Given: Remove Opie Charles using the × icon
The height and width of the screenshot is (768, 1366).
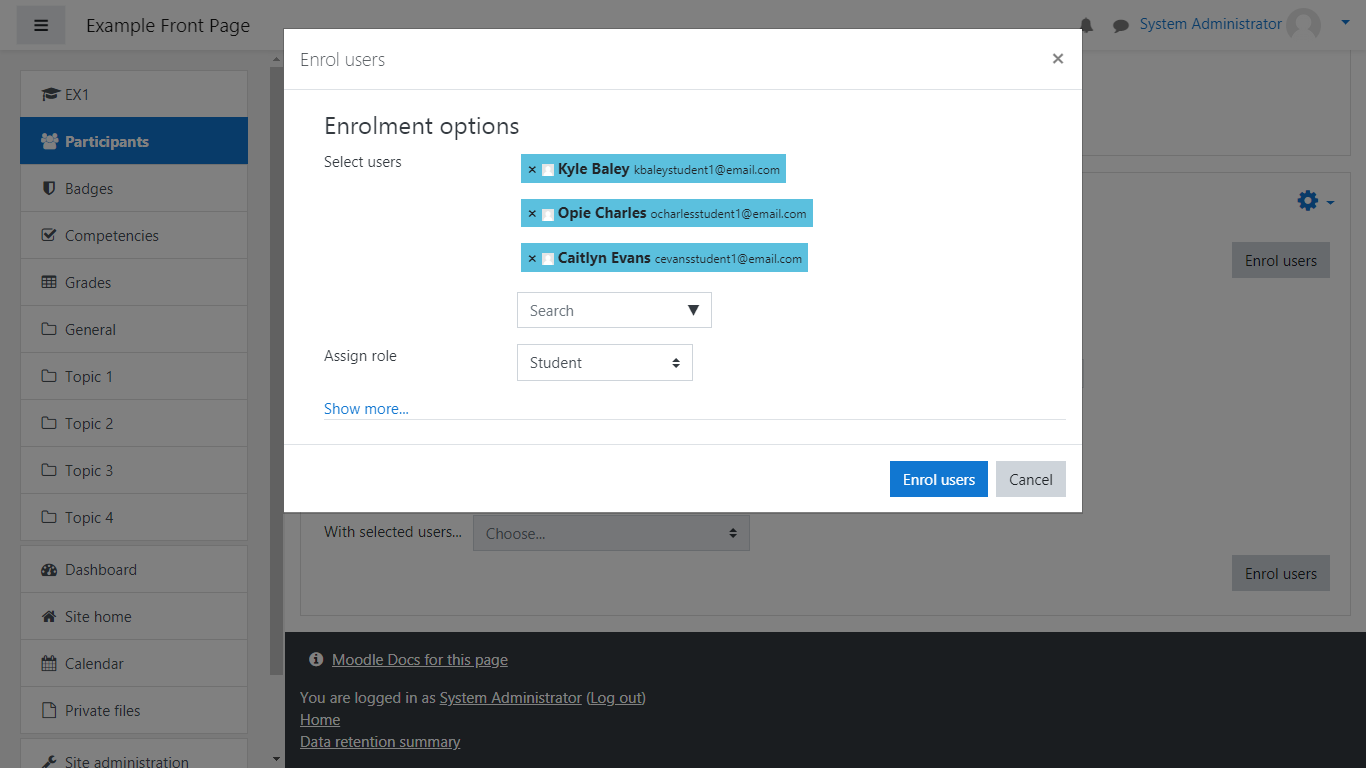Looking at the screenshot, I should [532, 214].
